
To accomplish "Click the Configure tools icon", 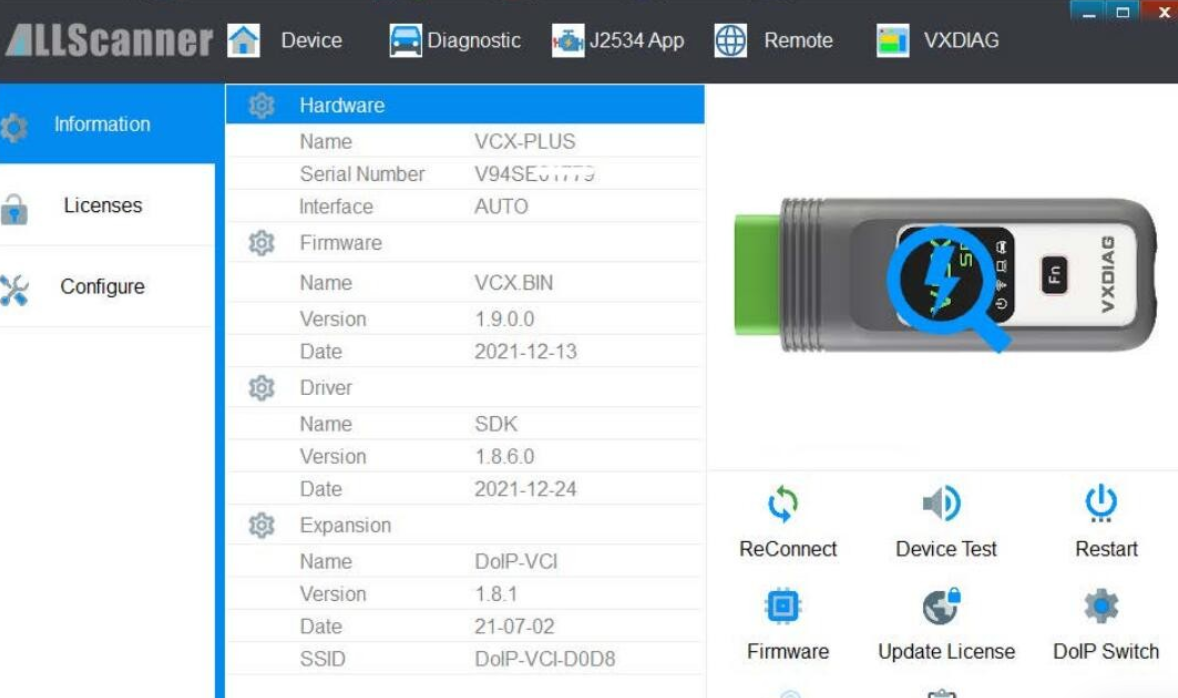I will 14,290.
